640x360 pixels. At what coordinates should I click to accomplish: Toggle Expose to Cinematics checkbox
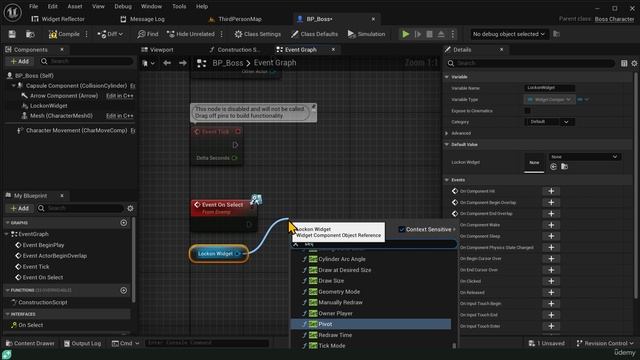[527, 111]
